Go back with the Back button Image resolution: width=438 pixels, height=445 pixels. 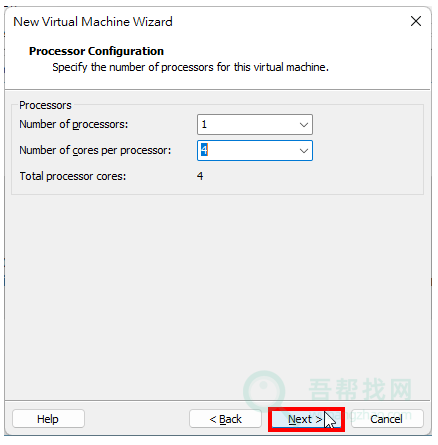(x=225, y=419)
